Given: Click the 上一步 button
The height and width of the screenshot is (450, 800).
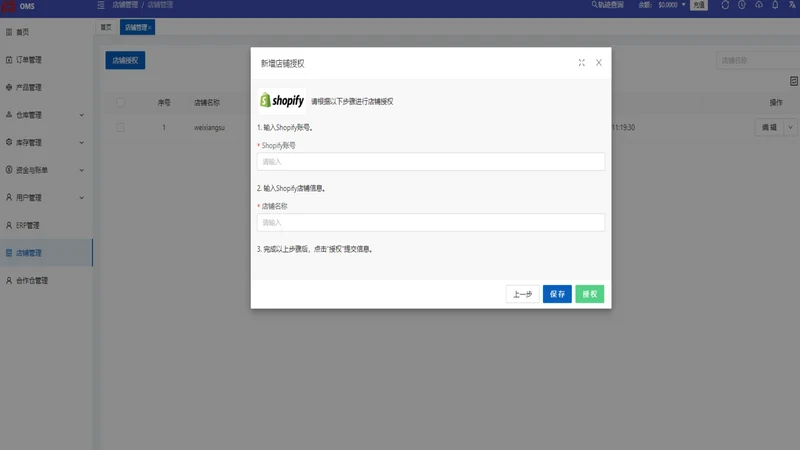Looking at the screenshot, I should (522, 294).
